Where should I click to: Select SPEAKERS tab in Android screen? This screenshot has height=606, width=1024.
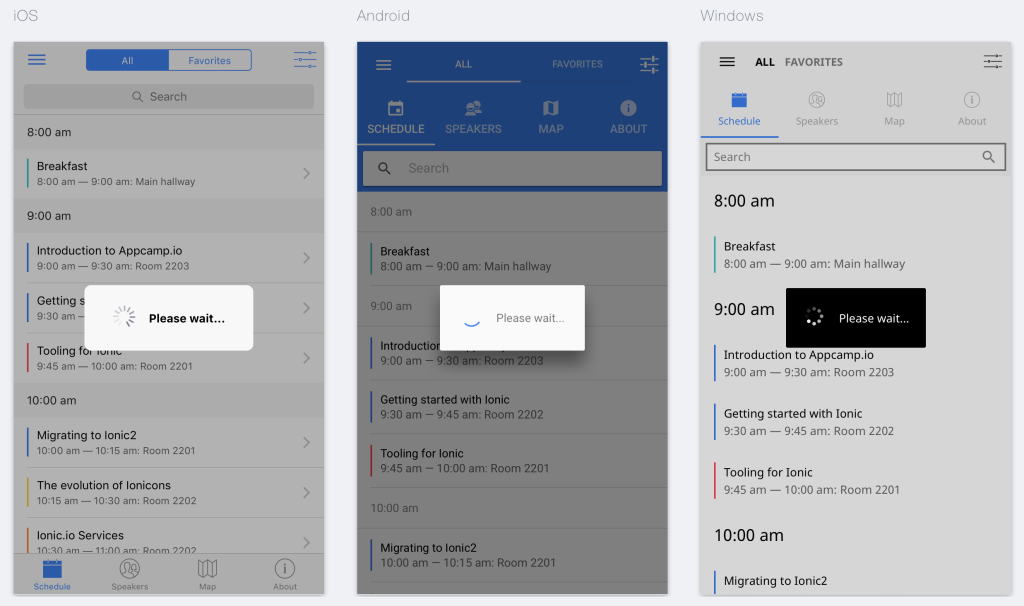click(473, 118)
